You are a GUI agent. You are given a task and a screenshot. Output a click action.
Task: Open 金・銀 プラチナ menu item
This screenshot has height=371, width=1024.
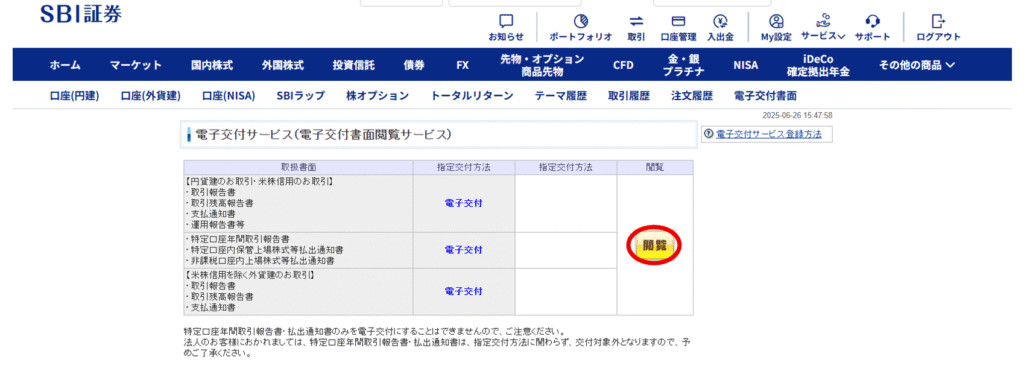tap(683, 65)
